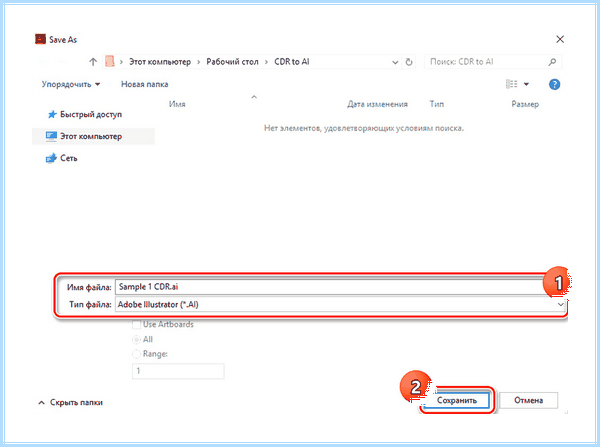Click the Имя файла input field
This screenshot has width=600, height=447.
coord(331,287)
